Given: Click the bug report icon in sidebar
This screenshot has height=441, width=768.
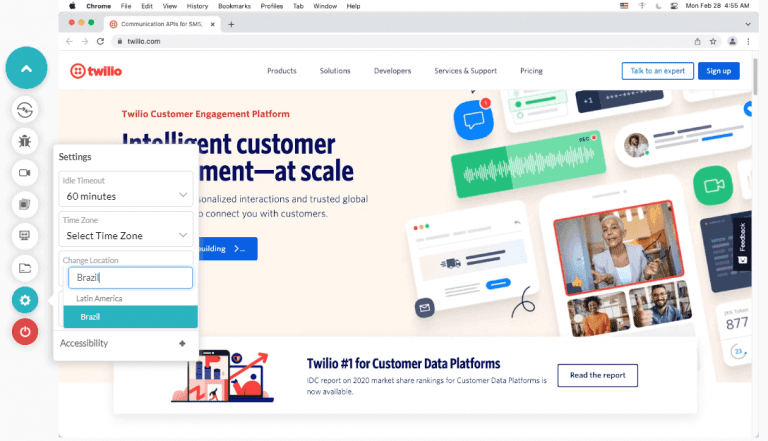Looking at the screenshot, I should (x=26, y=141).
